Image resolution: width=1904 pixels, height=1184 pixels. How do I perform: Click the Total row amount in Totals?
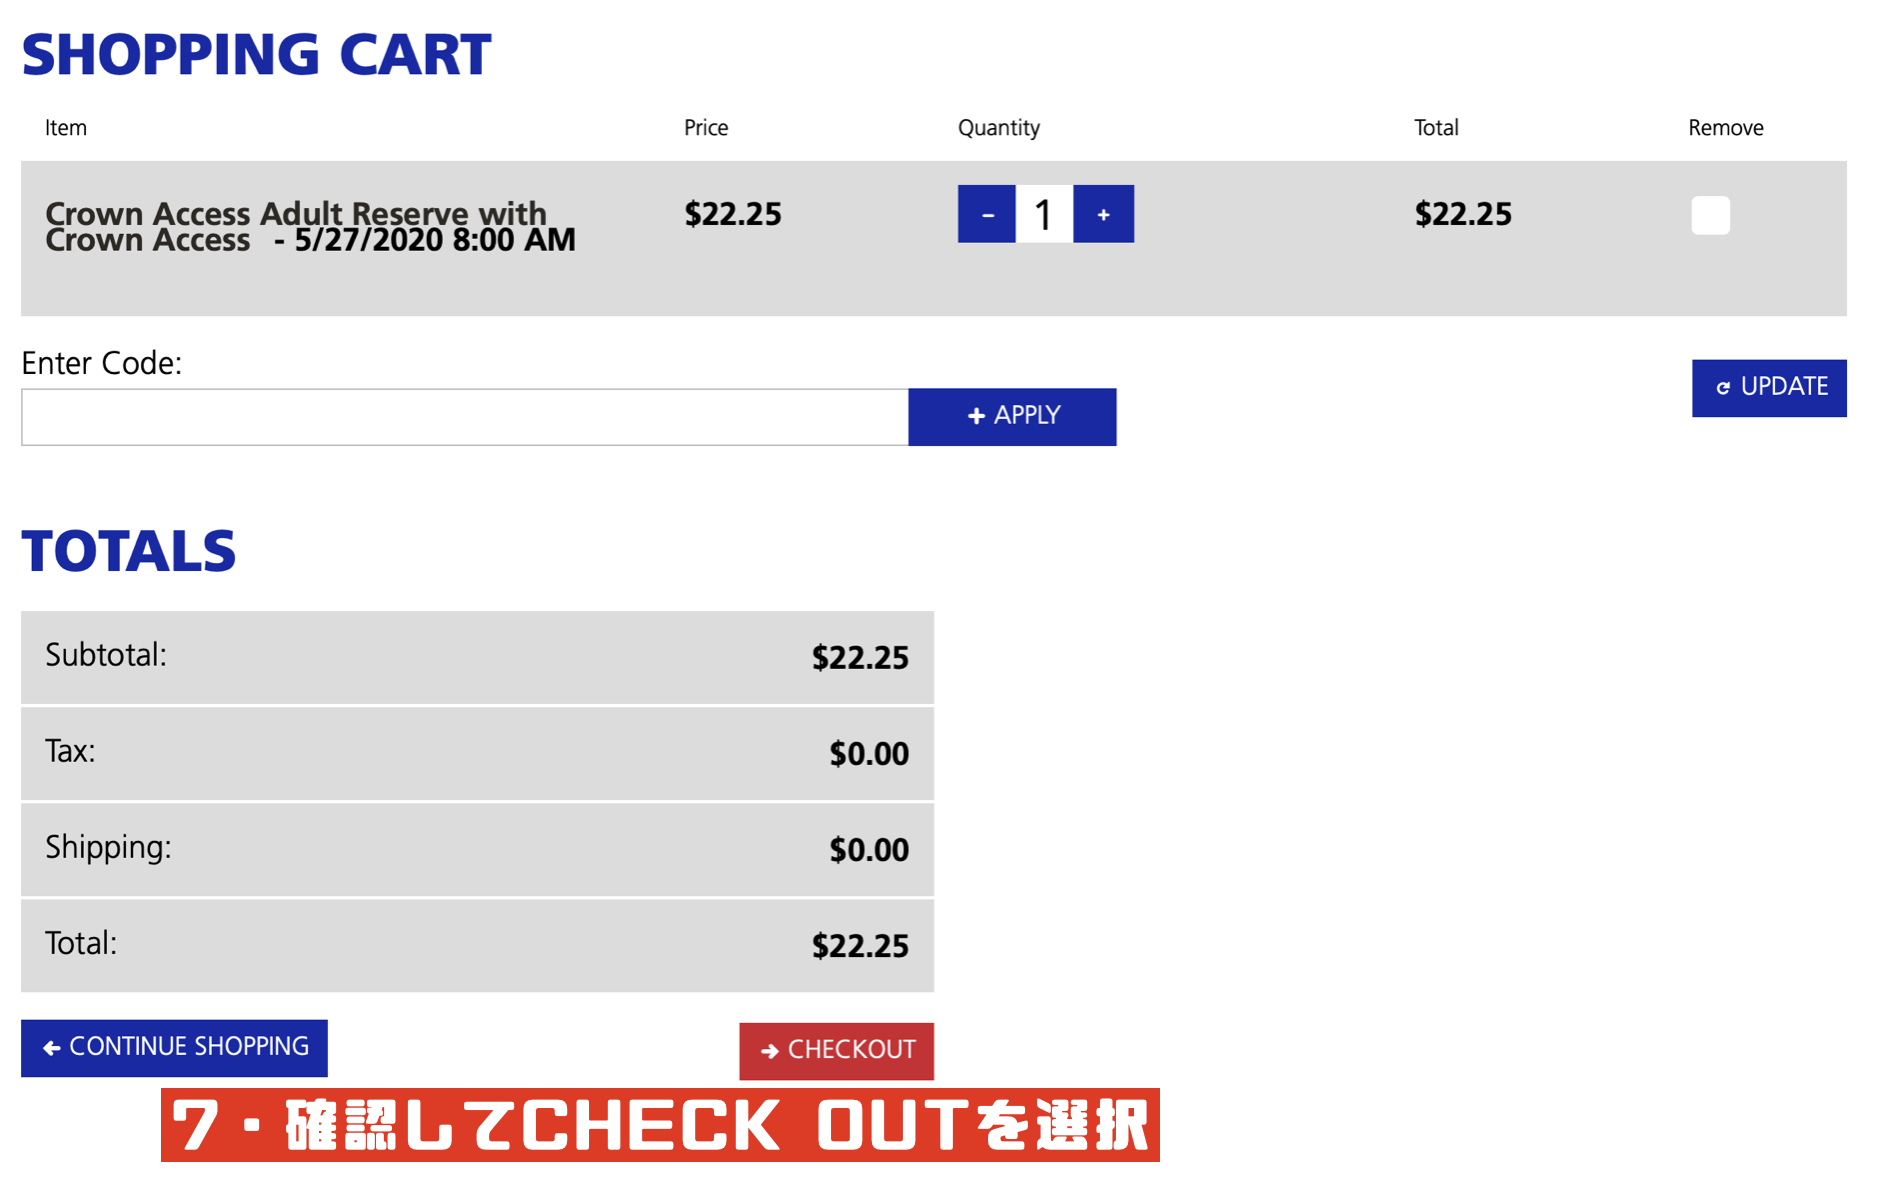coord(860,946)
